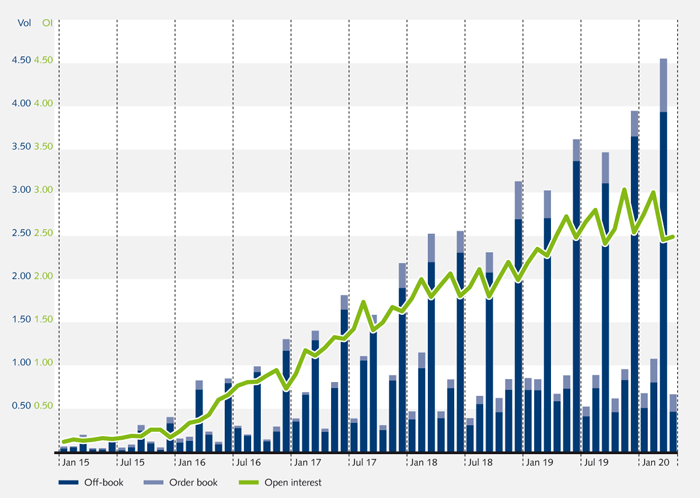Screen dimensions: 700x498
Task: Select the Jul 19 x-axis label
Action: (596, 463)
